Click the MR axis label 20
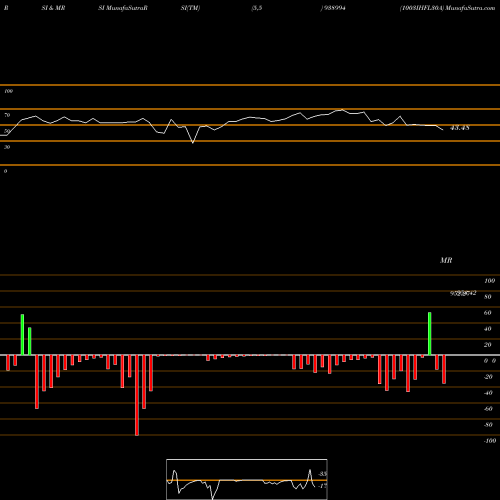The image size is (500, 500). click(488, 345)
